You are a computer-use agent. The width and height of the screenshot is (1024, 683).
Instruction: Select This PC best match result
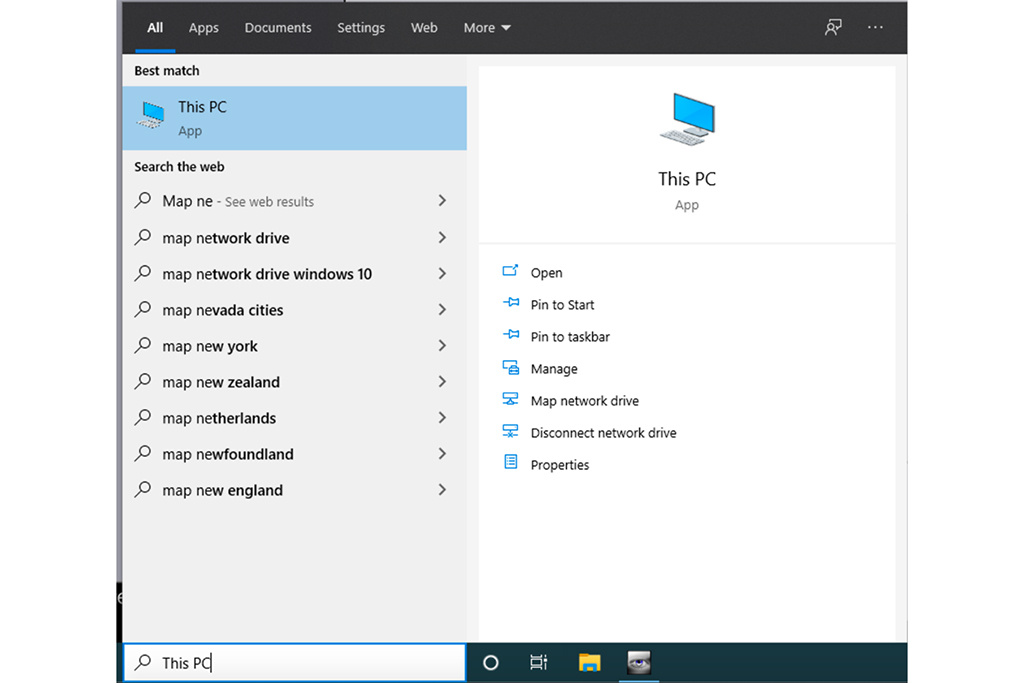(x=294, y=118)
